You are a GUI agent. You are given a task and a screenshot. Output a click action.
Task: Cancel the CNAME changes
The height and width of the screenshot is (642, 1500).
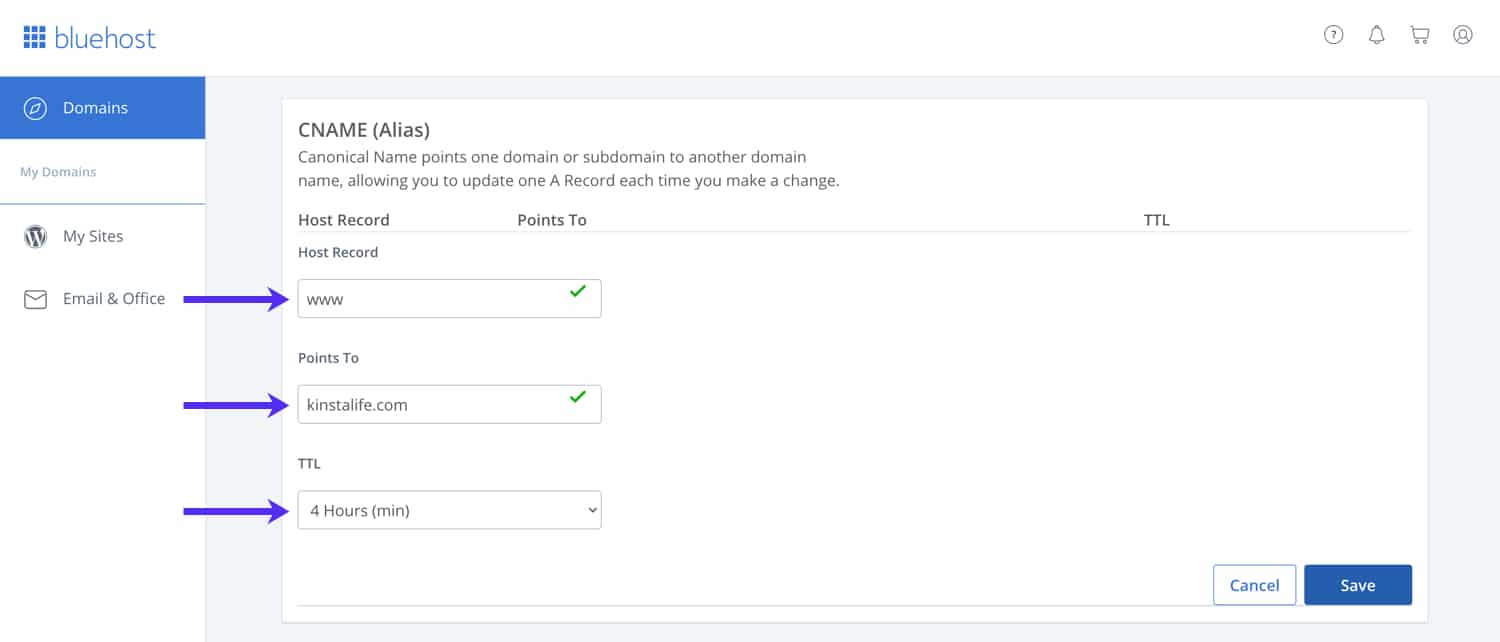(x=1255, y=584)
